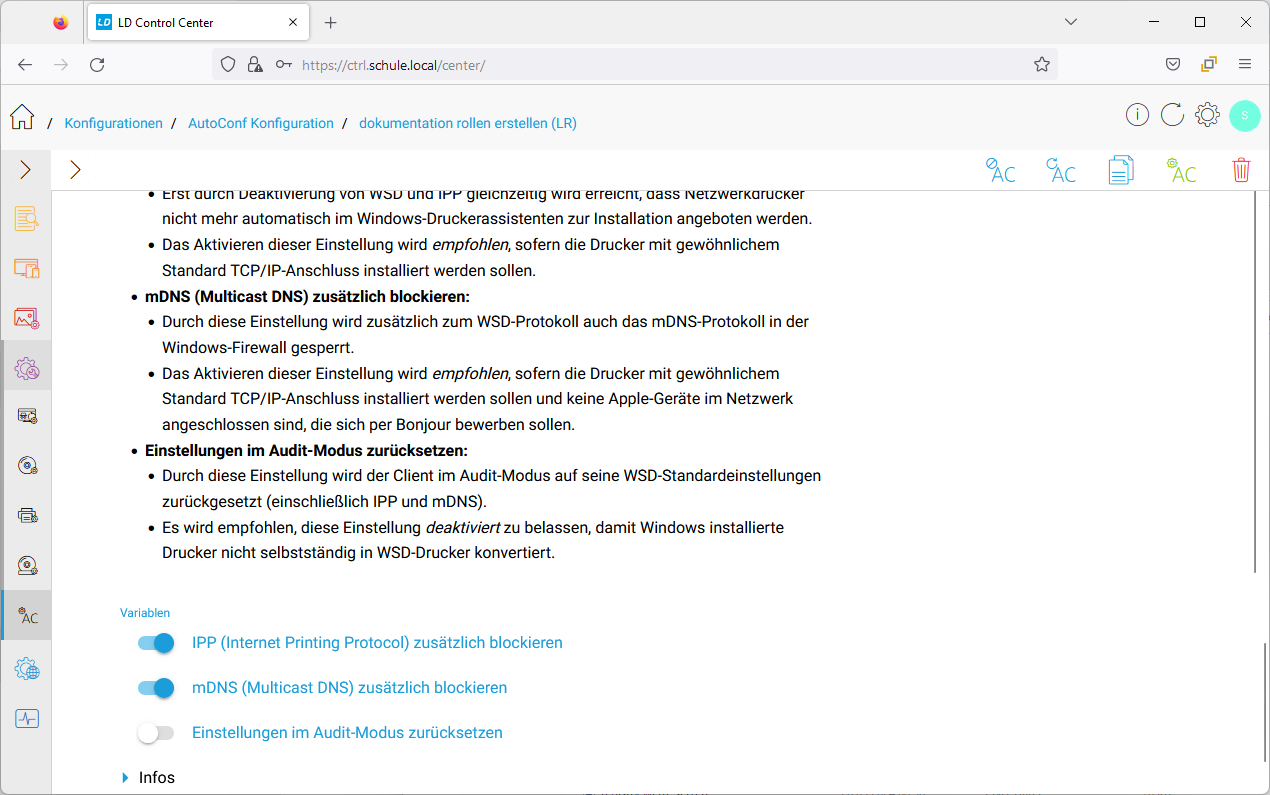The image size is (1270, 795).
Task: Expand the Infos section triangle
Action: (125, 778)
